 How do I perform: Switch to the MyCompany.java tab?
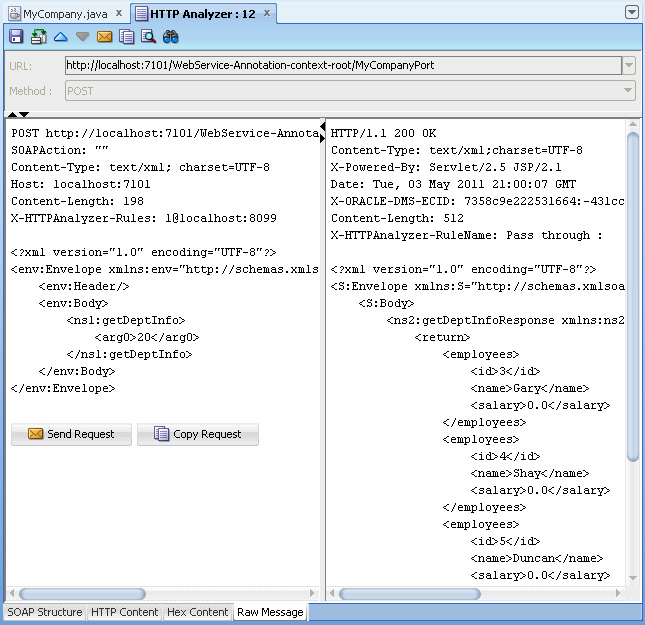[66, 14]
